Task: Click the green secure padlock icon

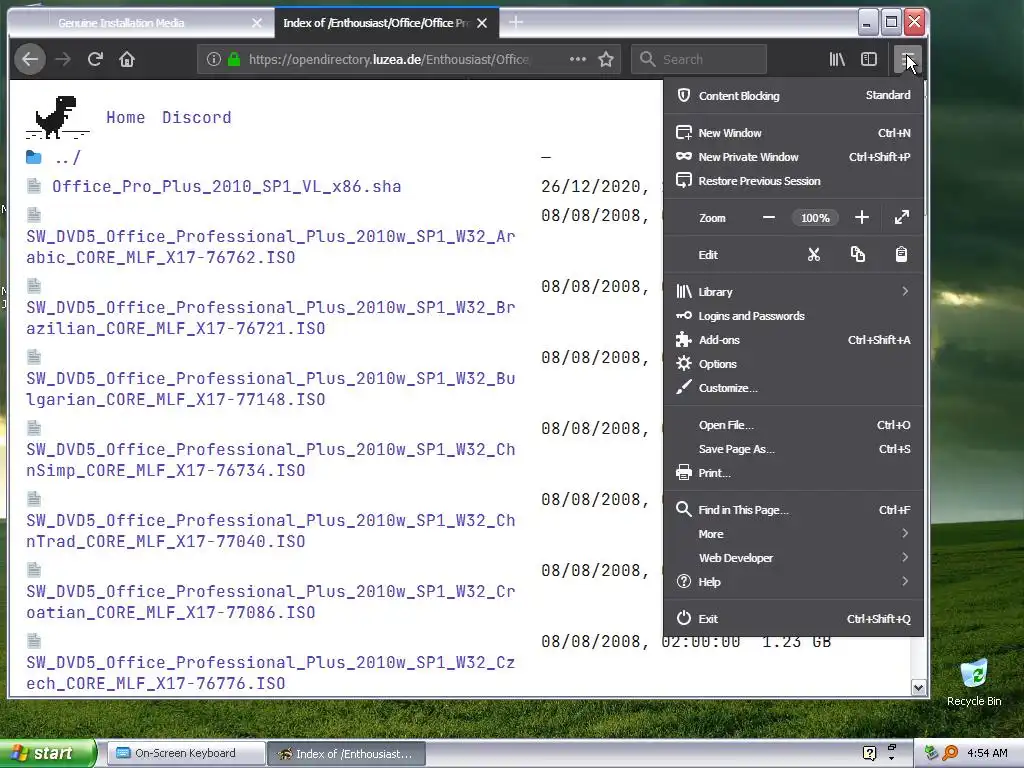Action: pos(234,59)
